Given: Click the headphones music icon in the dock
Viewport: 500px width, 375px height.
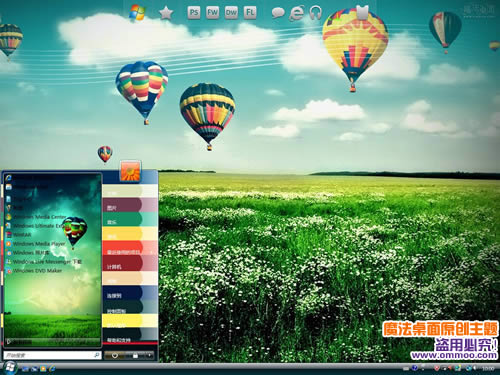Looking at the screenshot, I should (x=315, y=13).
